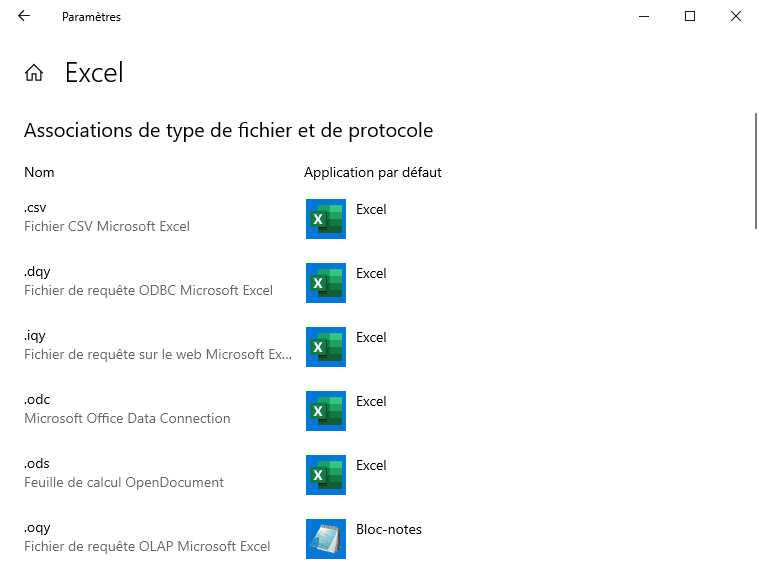Screen dimensions: 759x580
Task: Select the .oqy OLAP query entry
Action: point(37,528)
